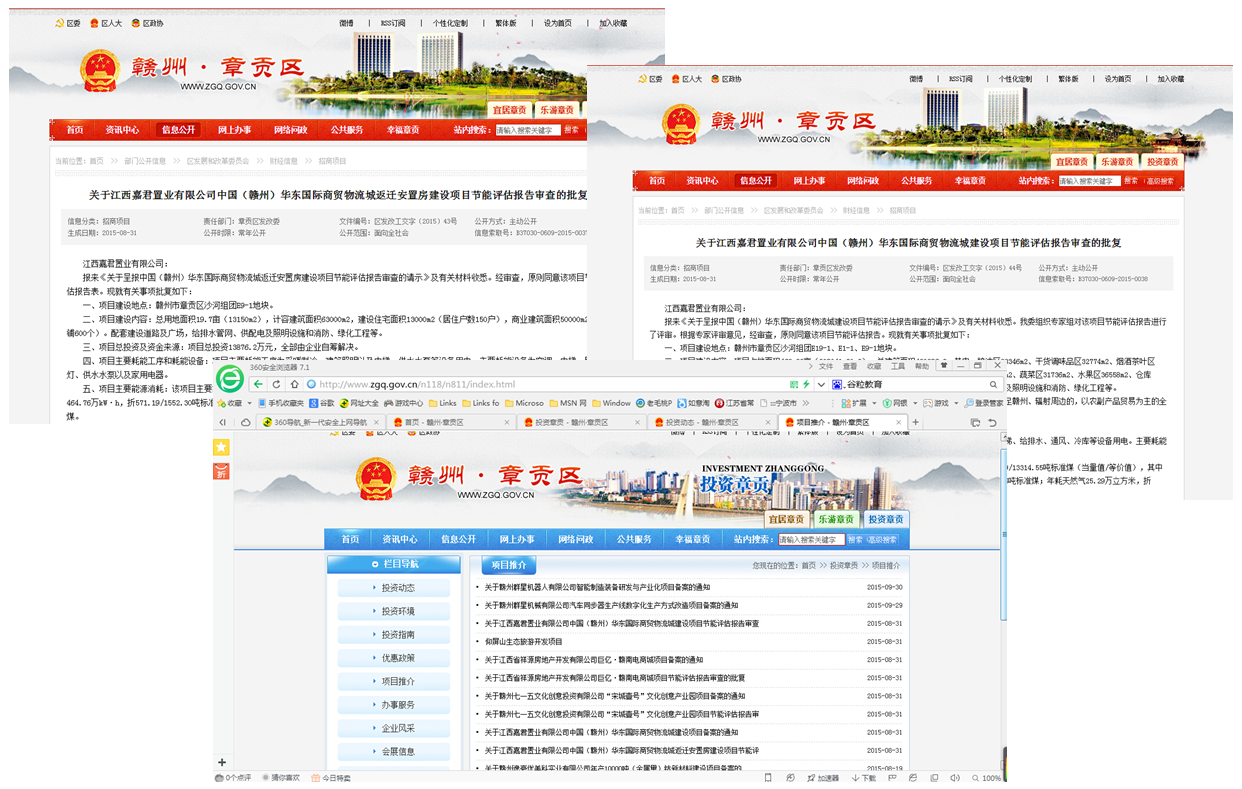Go back with the browser back arrow
Screen dimensions: 1242x789
[258, 385]
